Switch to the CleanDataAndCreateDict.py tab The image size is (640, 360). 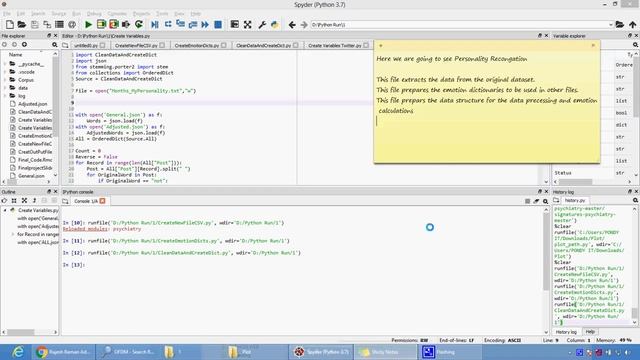[263, 45]
